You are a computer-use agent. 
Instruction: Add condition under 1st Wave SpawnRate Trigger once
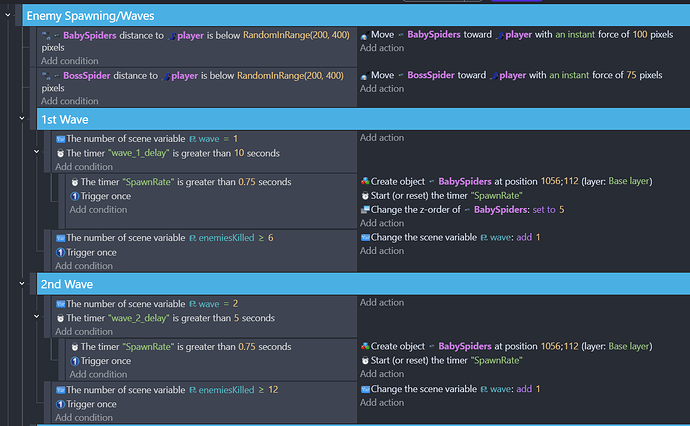click(x=98, y=209)
